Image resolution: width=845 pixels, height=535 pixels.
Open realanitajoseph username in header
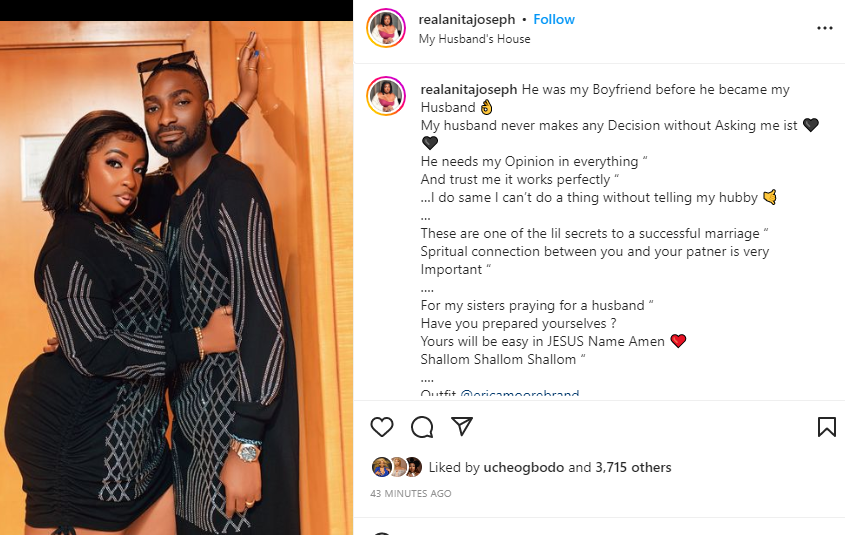click(x=467, y=19)
